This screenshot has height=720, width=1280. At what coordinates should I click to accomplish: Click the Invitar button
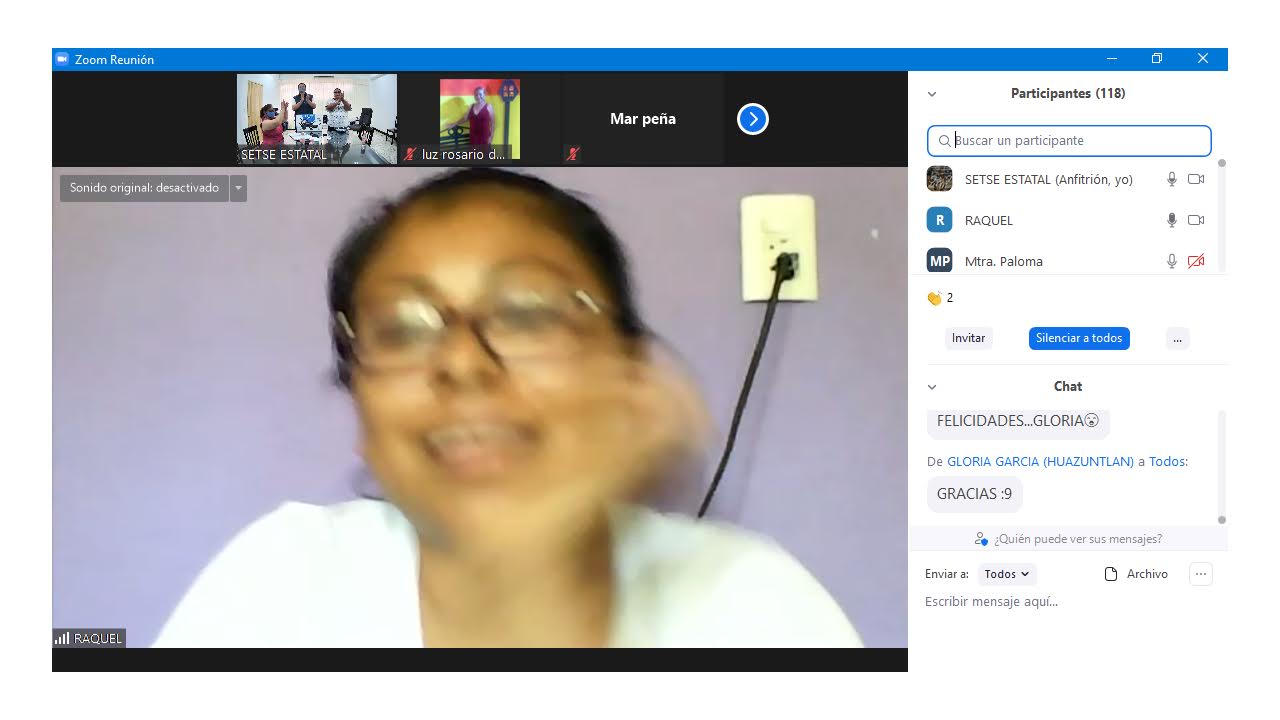coord(968,338)
